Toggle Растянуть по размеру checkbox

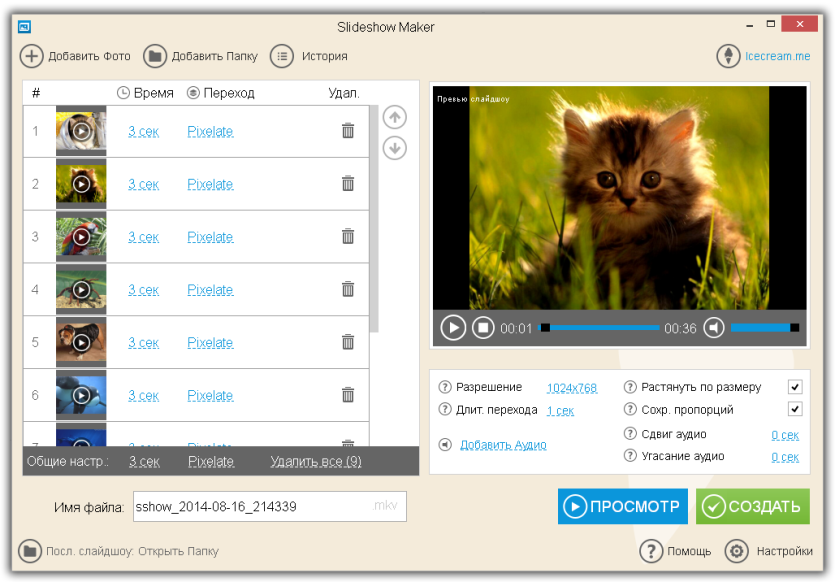tap(795, 387)
